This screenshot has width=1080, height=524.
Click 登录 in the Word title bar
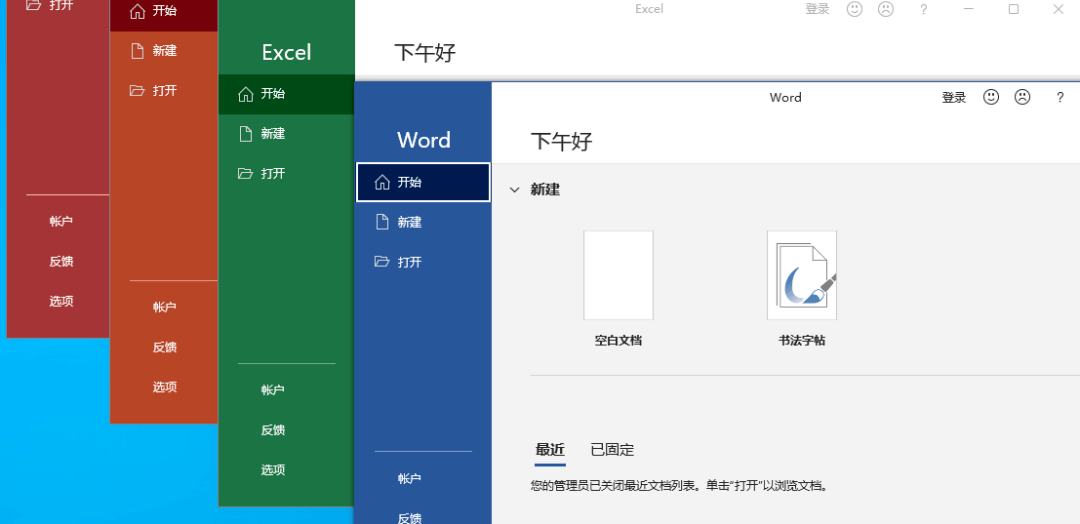[954, 97]
